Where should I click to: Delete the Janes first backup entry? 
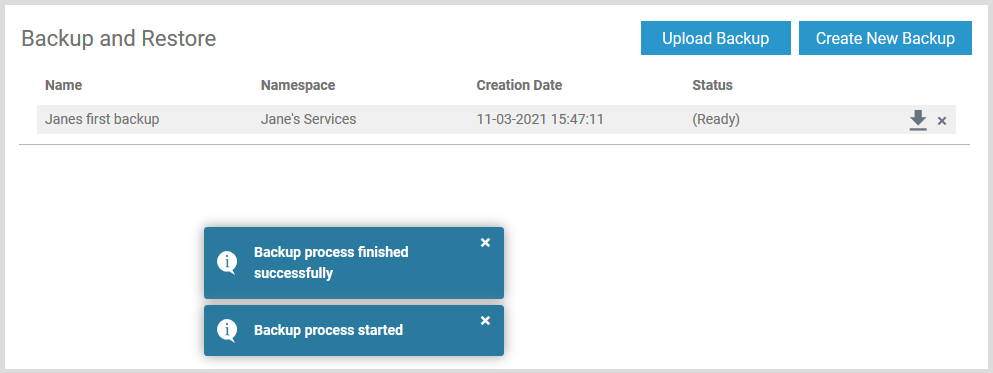pyautogui.click(x=942, y=121)
